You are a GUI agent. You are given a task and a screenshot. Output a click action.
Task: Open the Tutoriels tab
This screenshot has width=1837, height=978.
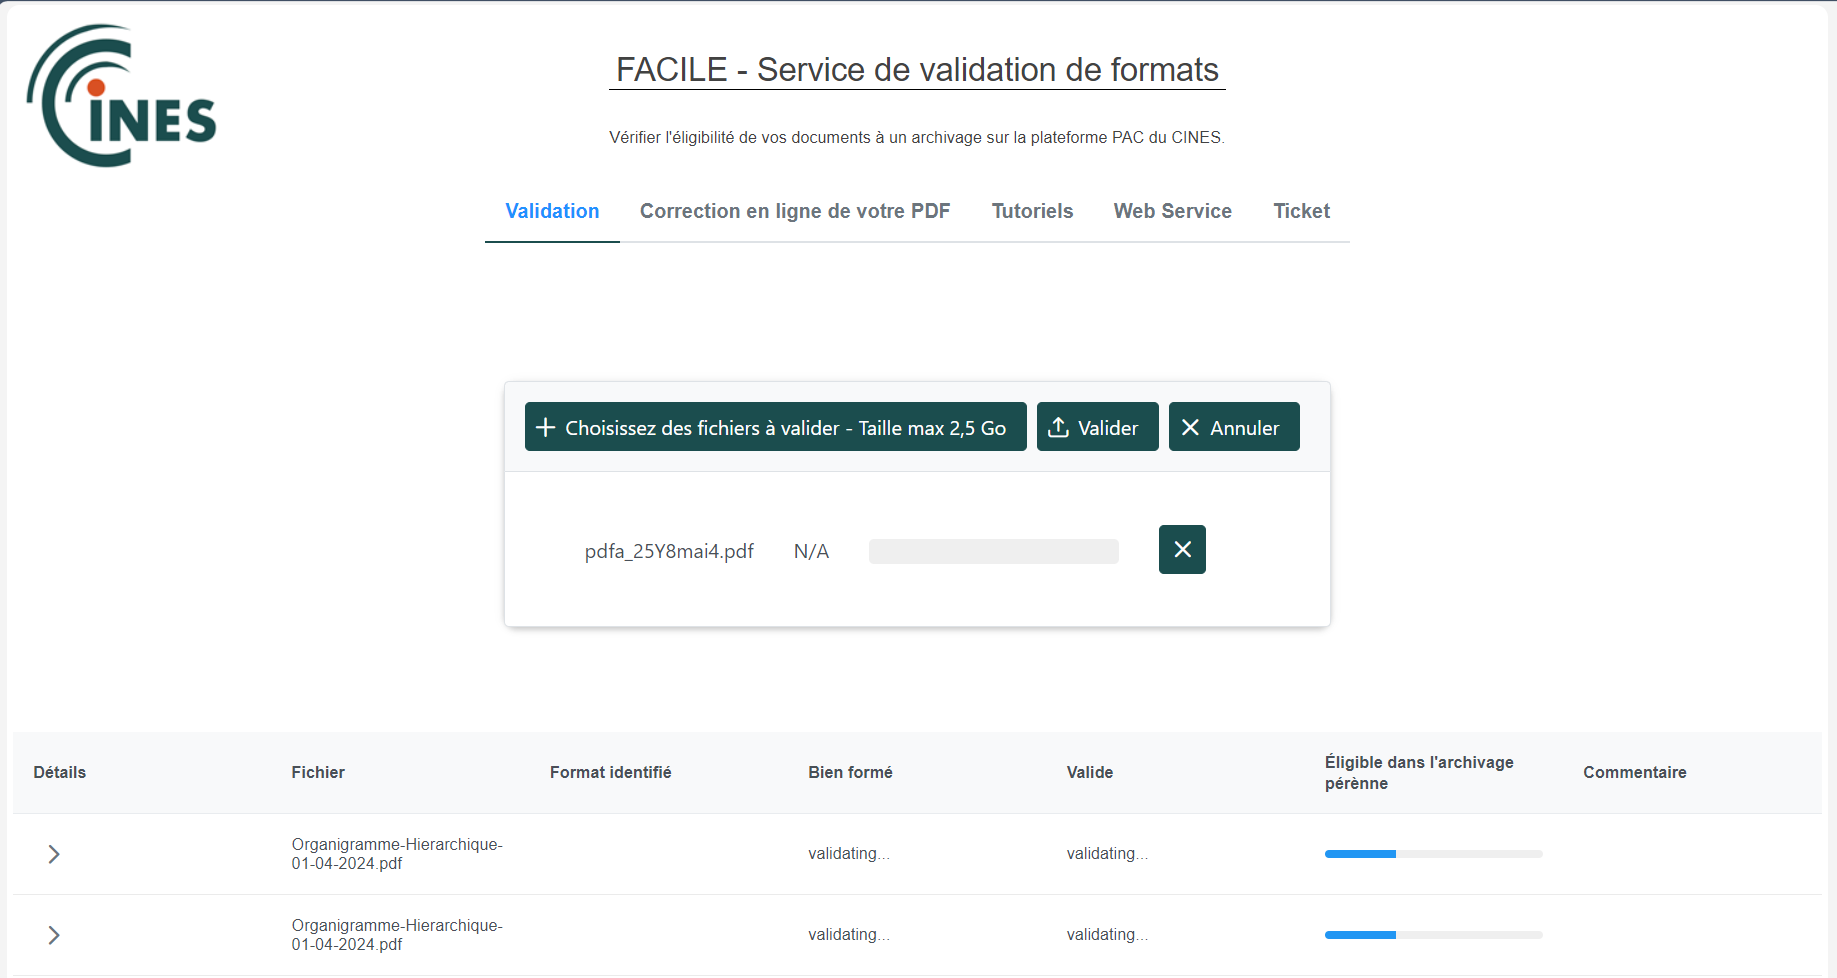(1032, 211)
